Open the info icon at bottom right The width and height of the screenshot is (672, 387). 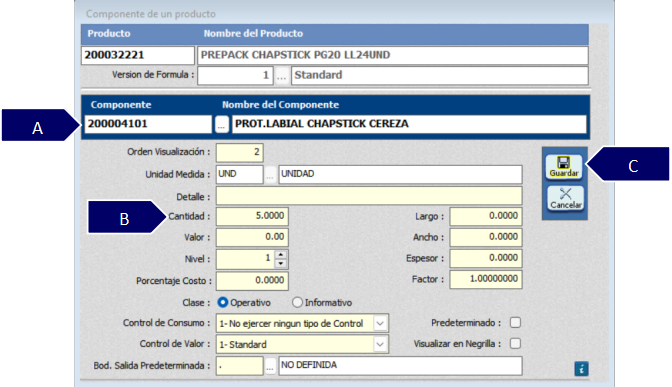coord(581,369)
